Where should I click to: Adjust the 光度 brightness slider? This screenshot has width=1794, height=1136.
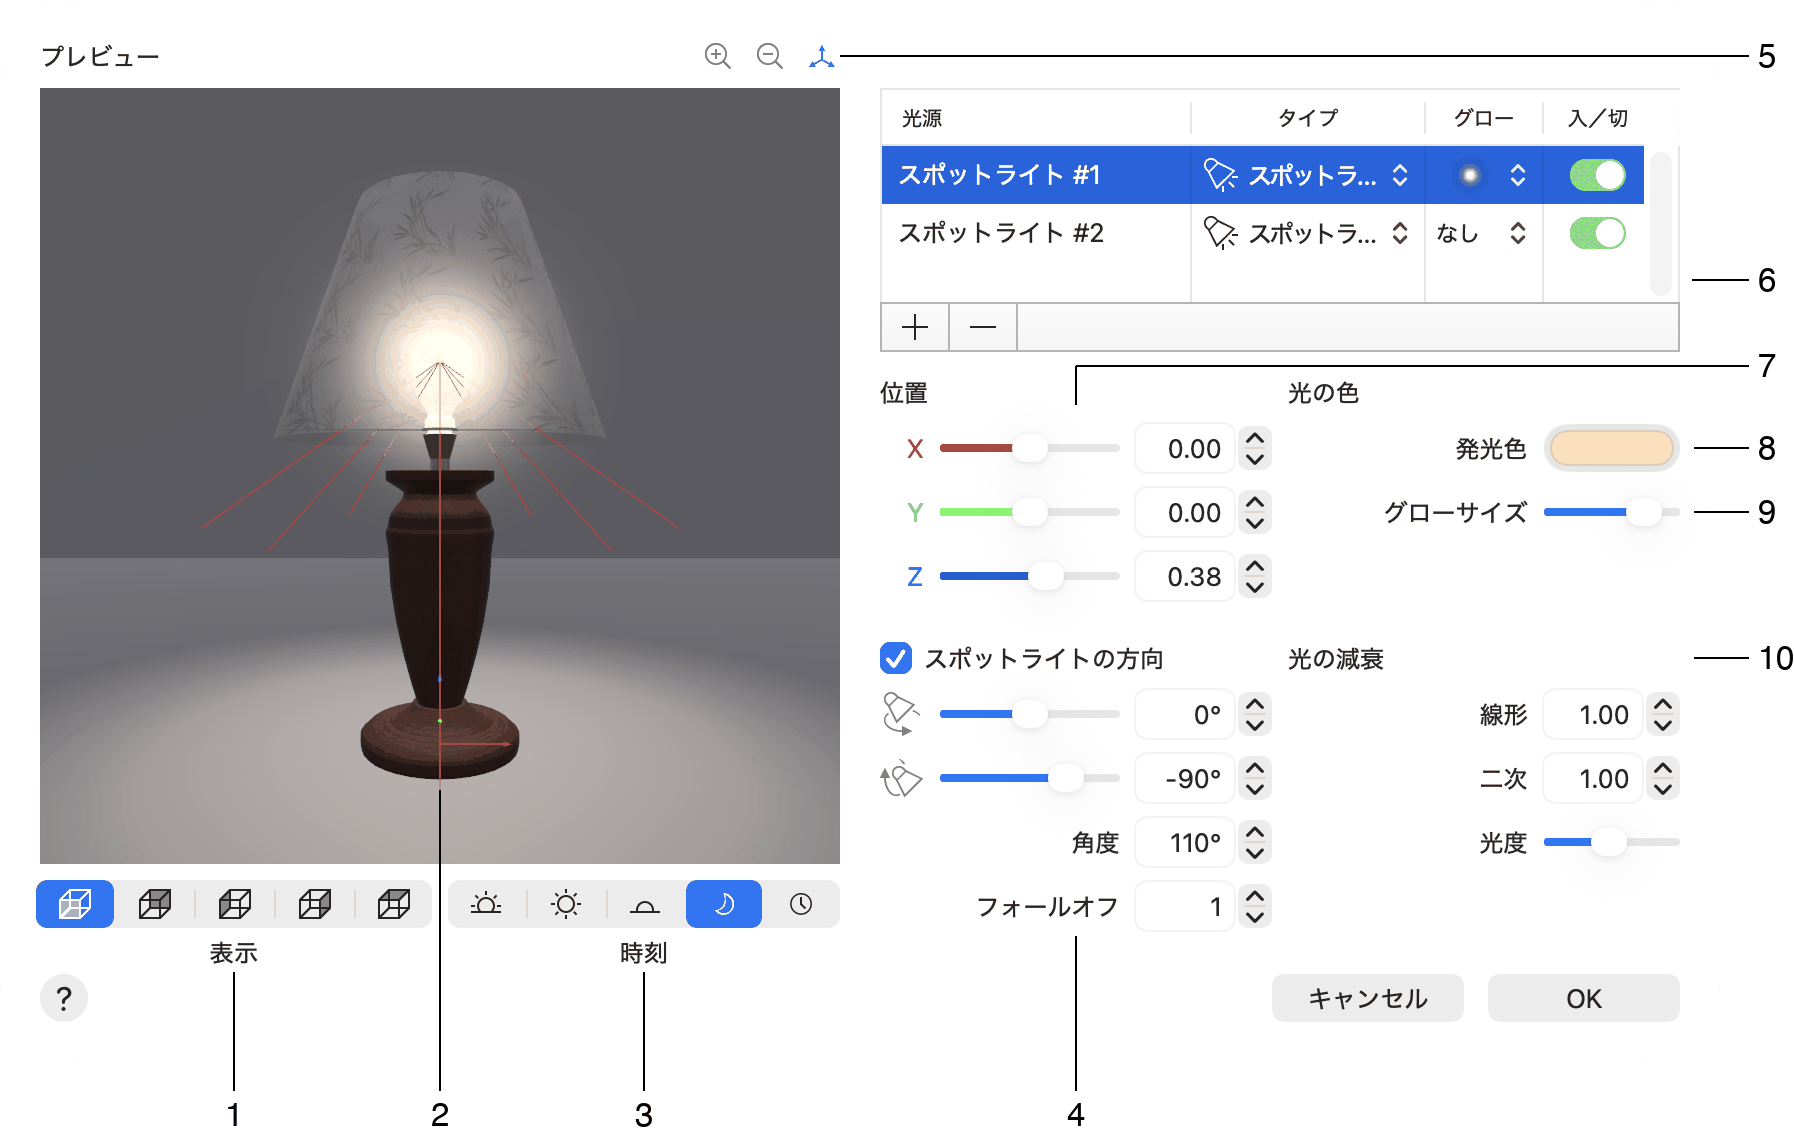click(x=1611, y=842)
